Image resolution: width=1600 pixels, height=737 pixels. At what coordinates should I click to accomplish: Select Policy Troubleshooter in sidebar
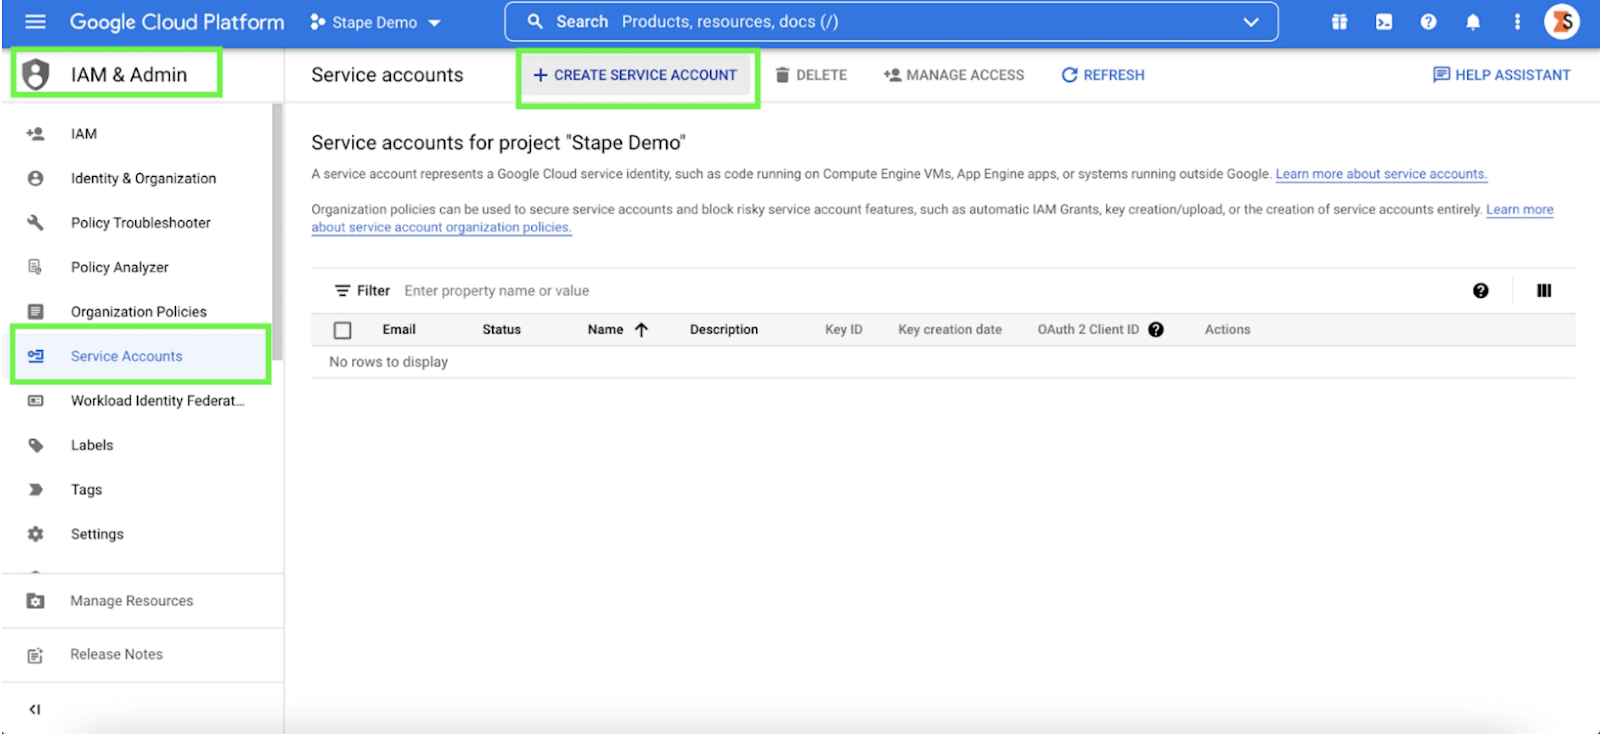141,222
